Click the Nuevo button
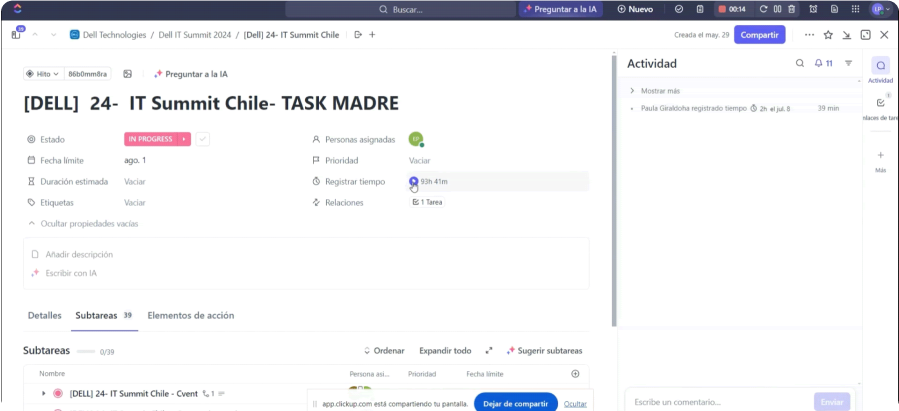The width and height of the screenshot is (899, 411). click(x=635, y=9)
